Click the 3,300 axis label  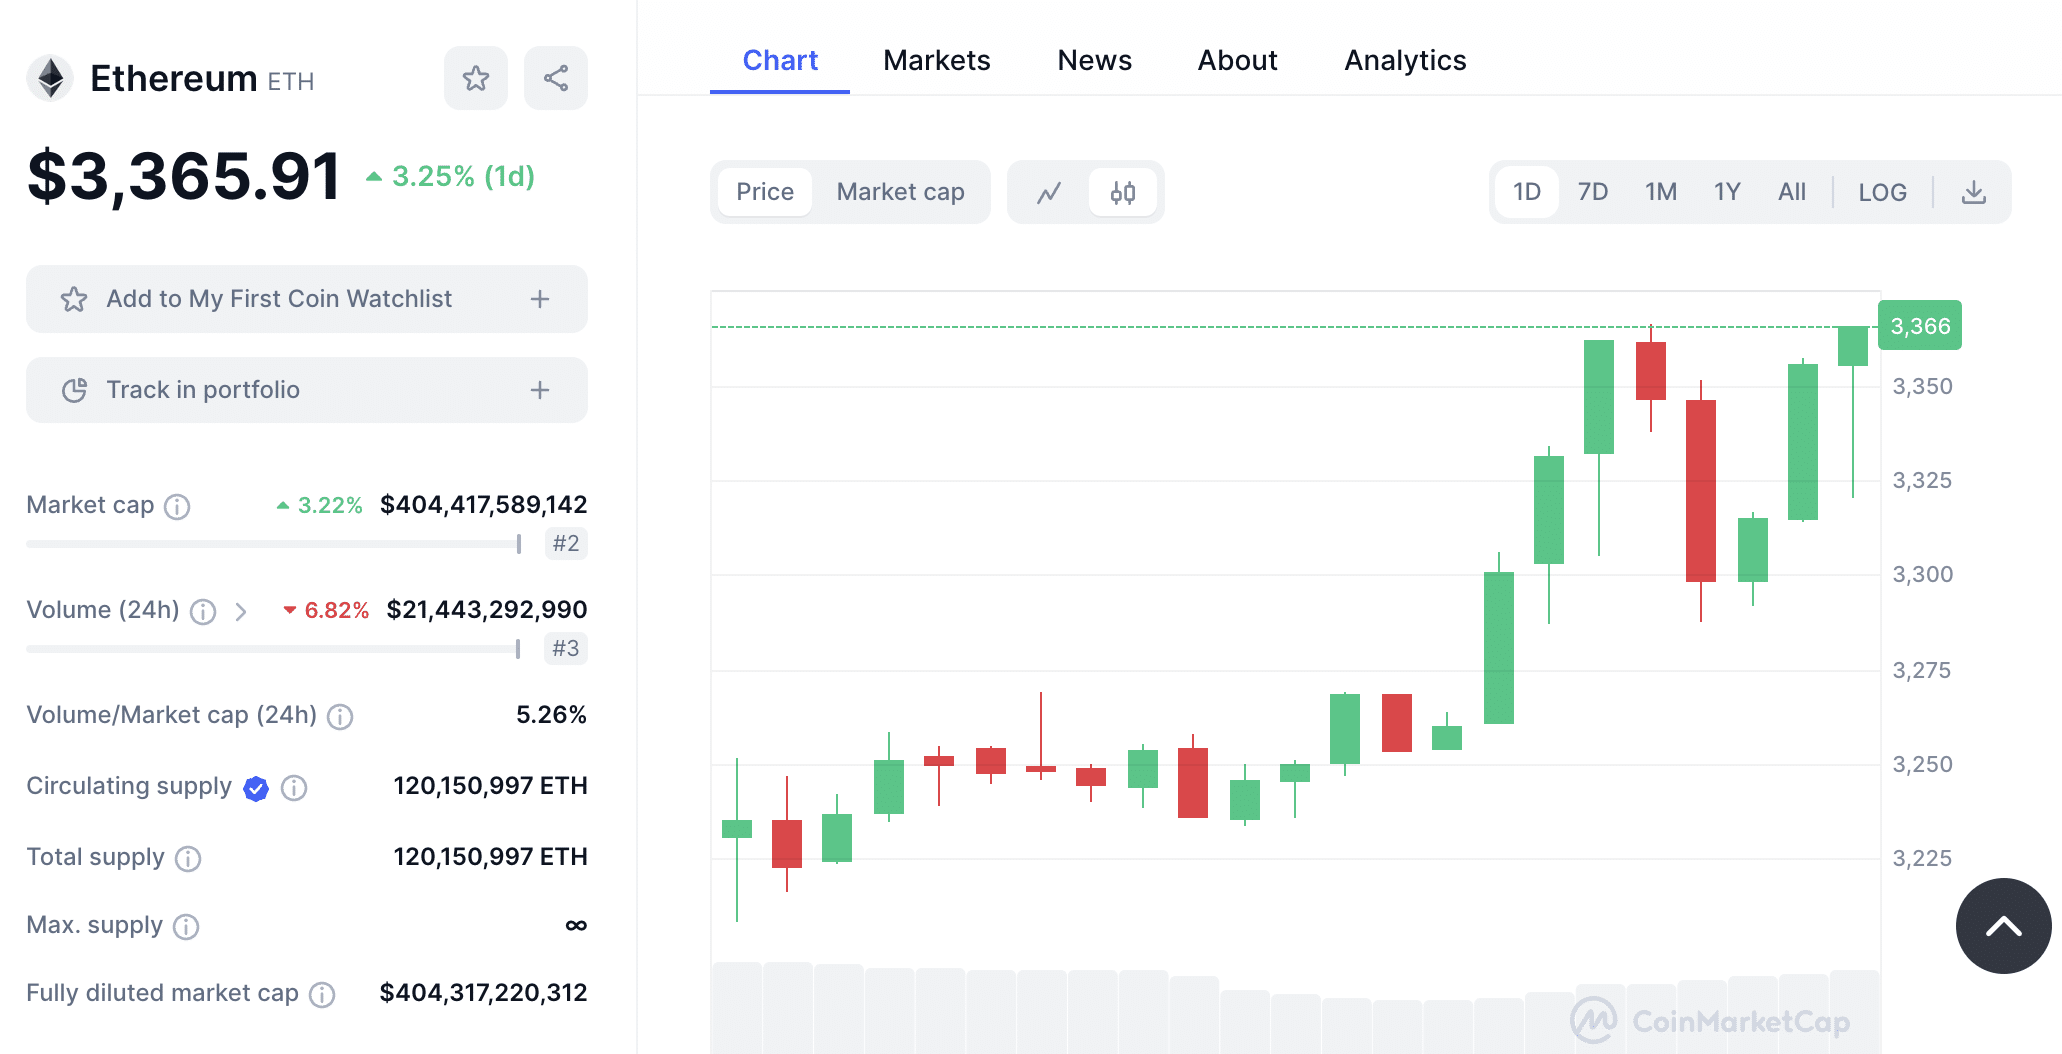click(1922, 574)
